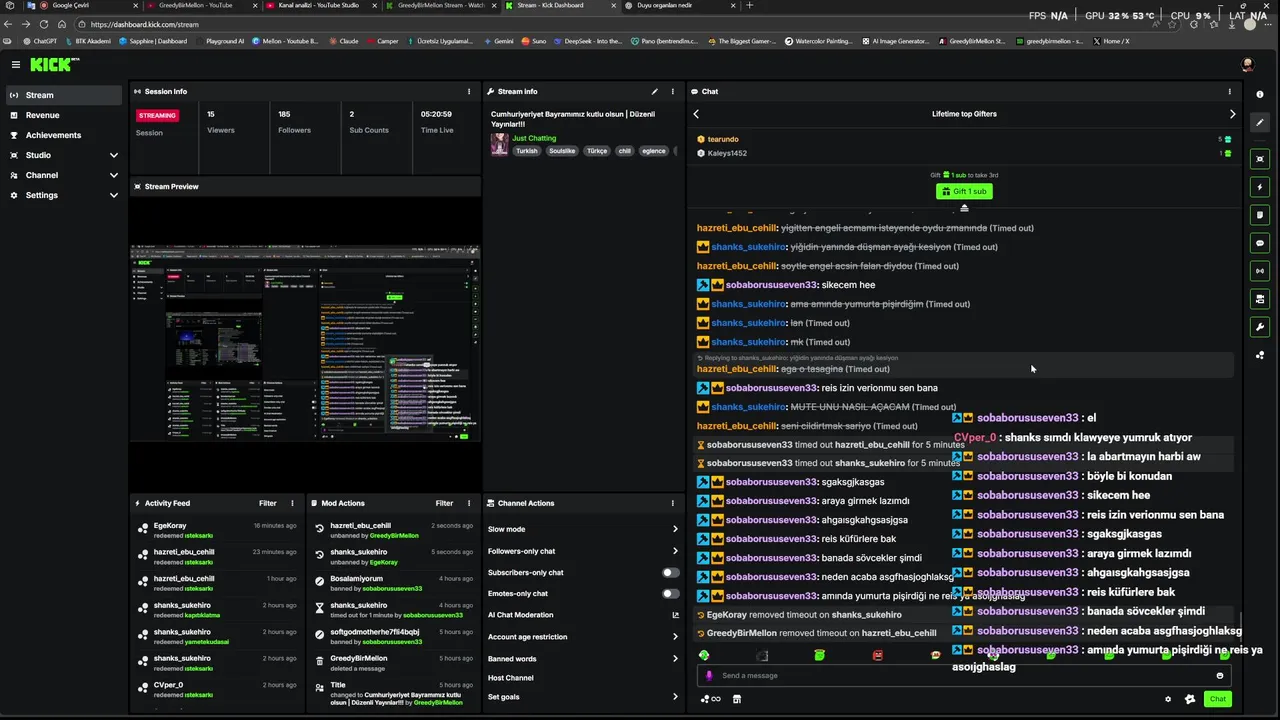Click the browser address bar URL
This screenshot has height=720, width=1280.
[x=145, y=24]
